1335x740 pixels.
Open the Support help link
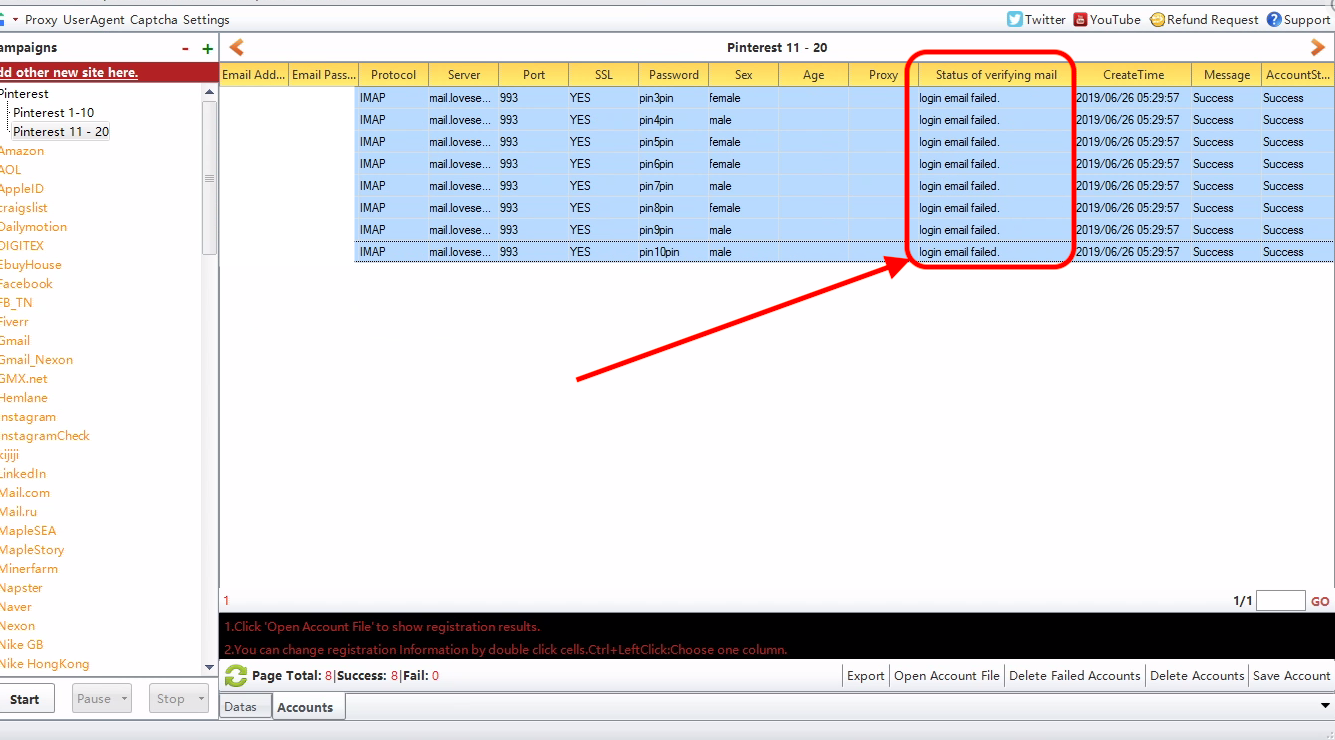(x=1274, y=19)
